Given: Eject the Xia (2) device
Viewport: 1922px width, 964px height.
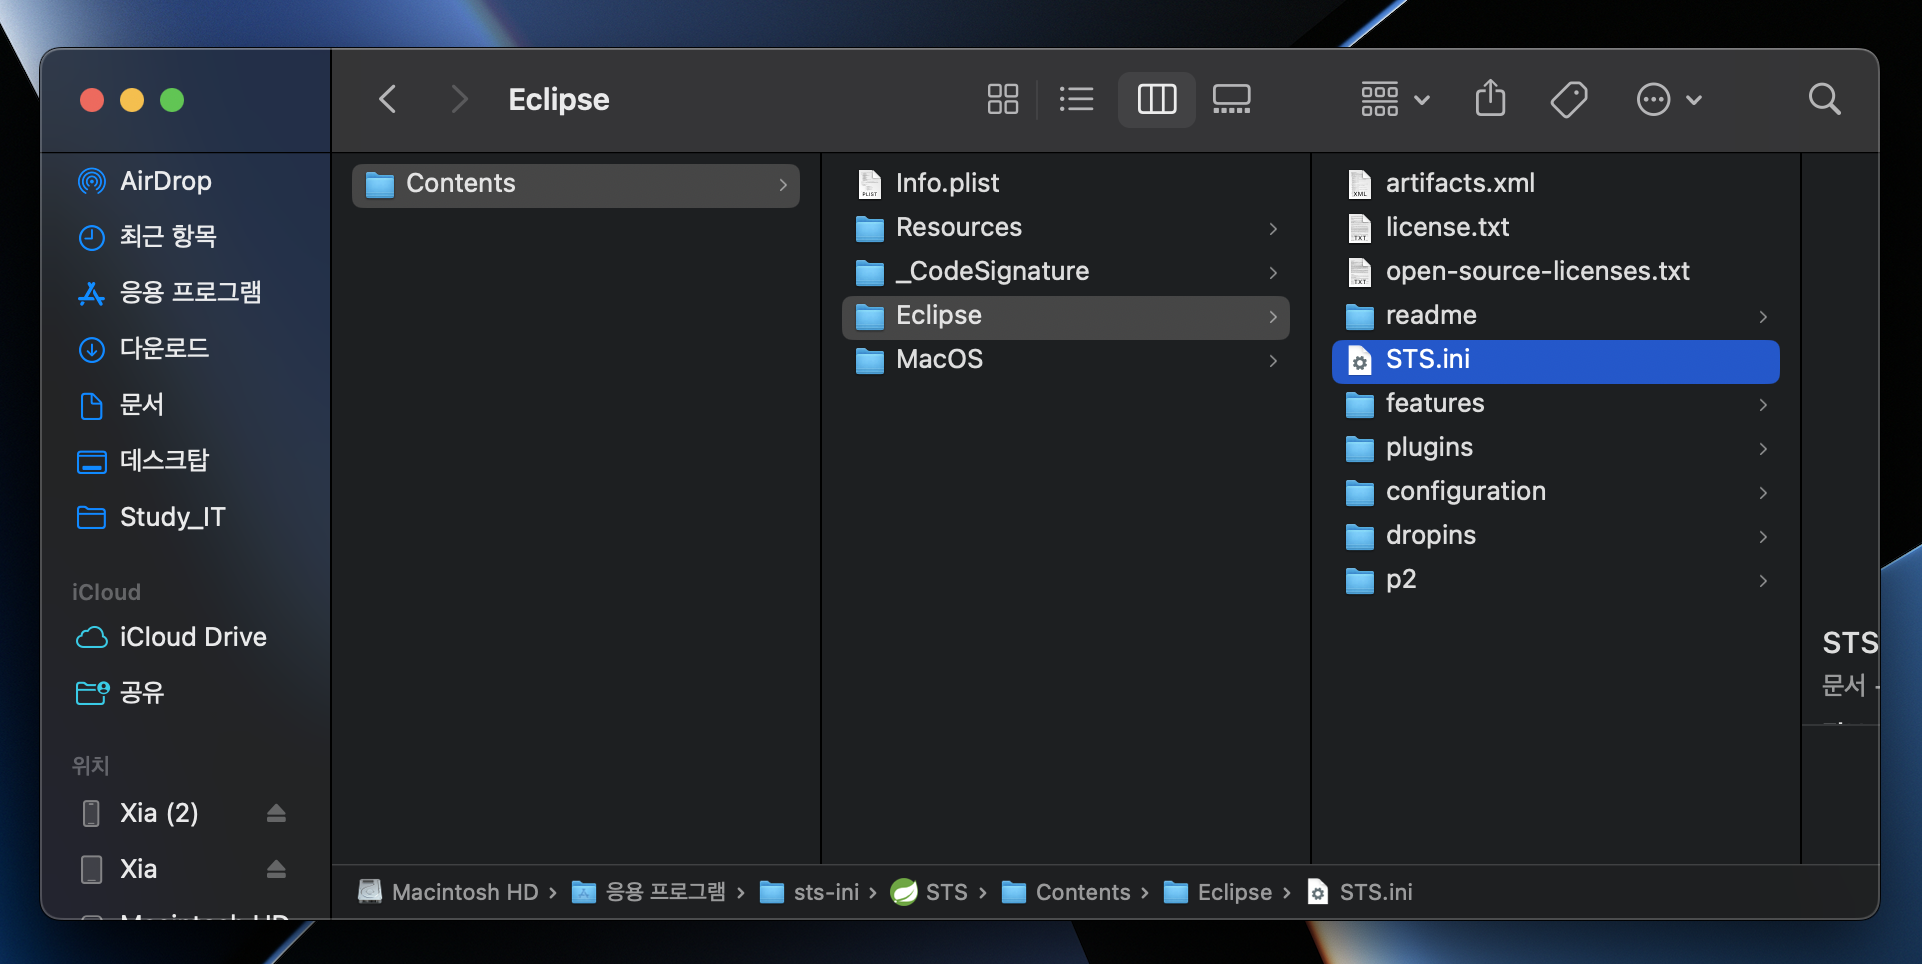Looking at the screenshot, I should click(x=277, y=813).
